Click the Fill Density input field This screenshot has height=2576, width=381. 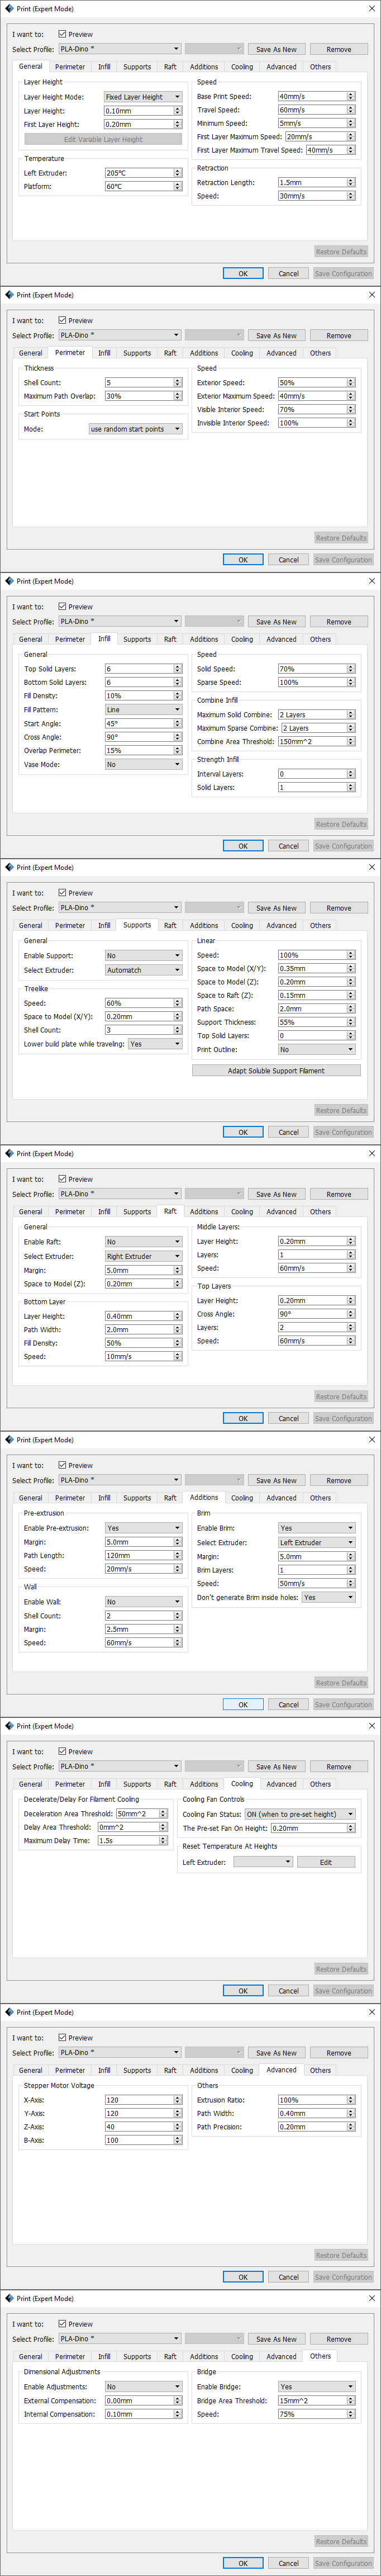pyautogui.click(x=139, y=696)
